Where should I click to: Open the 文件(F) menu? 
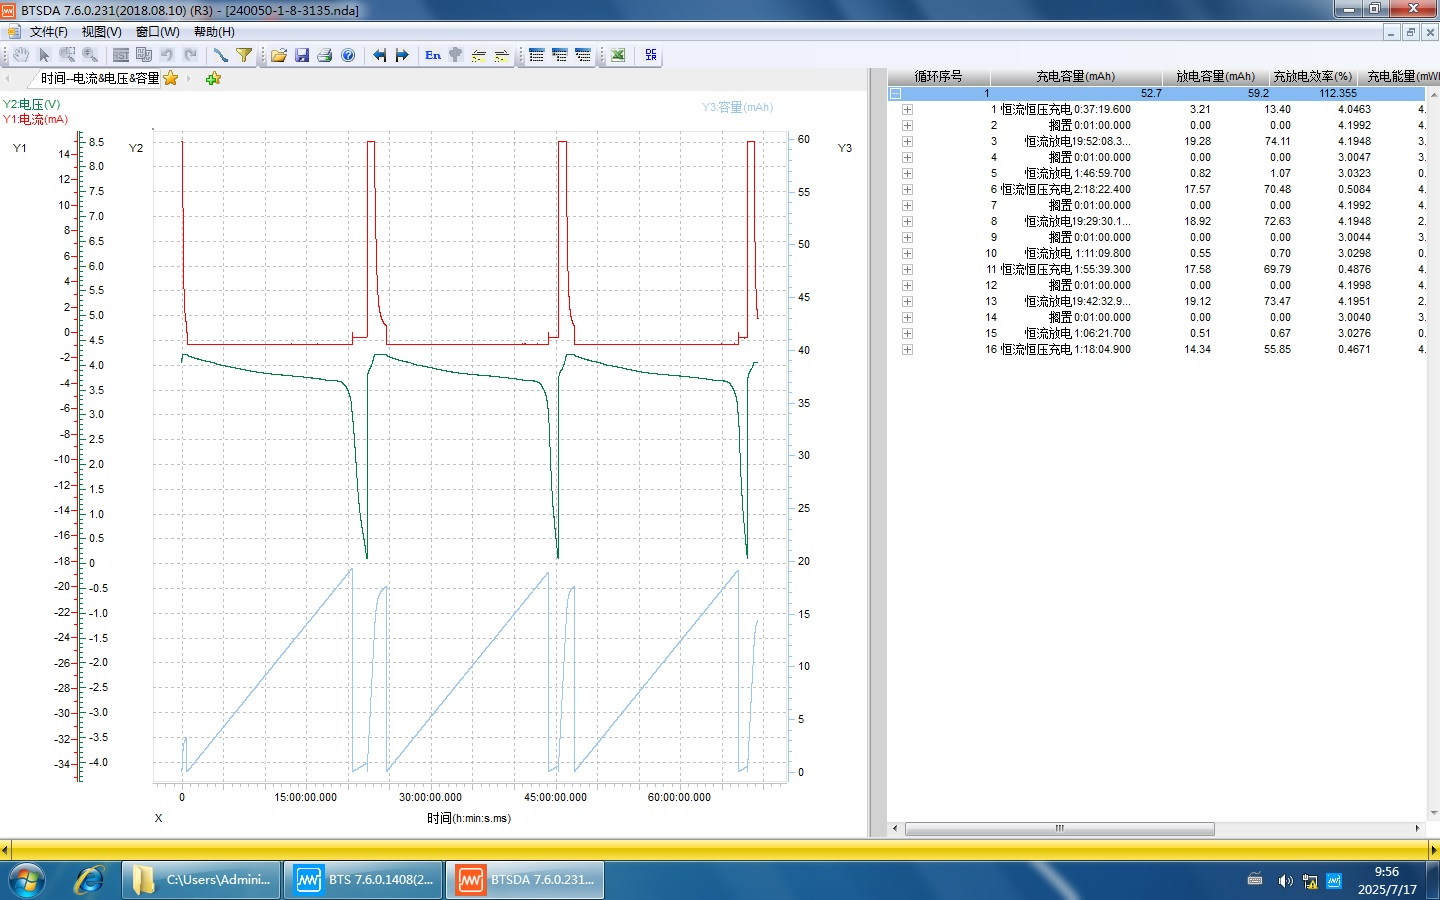pyautogui.click(x=48, y=32)
